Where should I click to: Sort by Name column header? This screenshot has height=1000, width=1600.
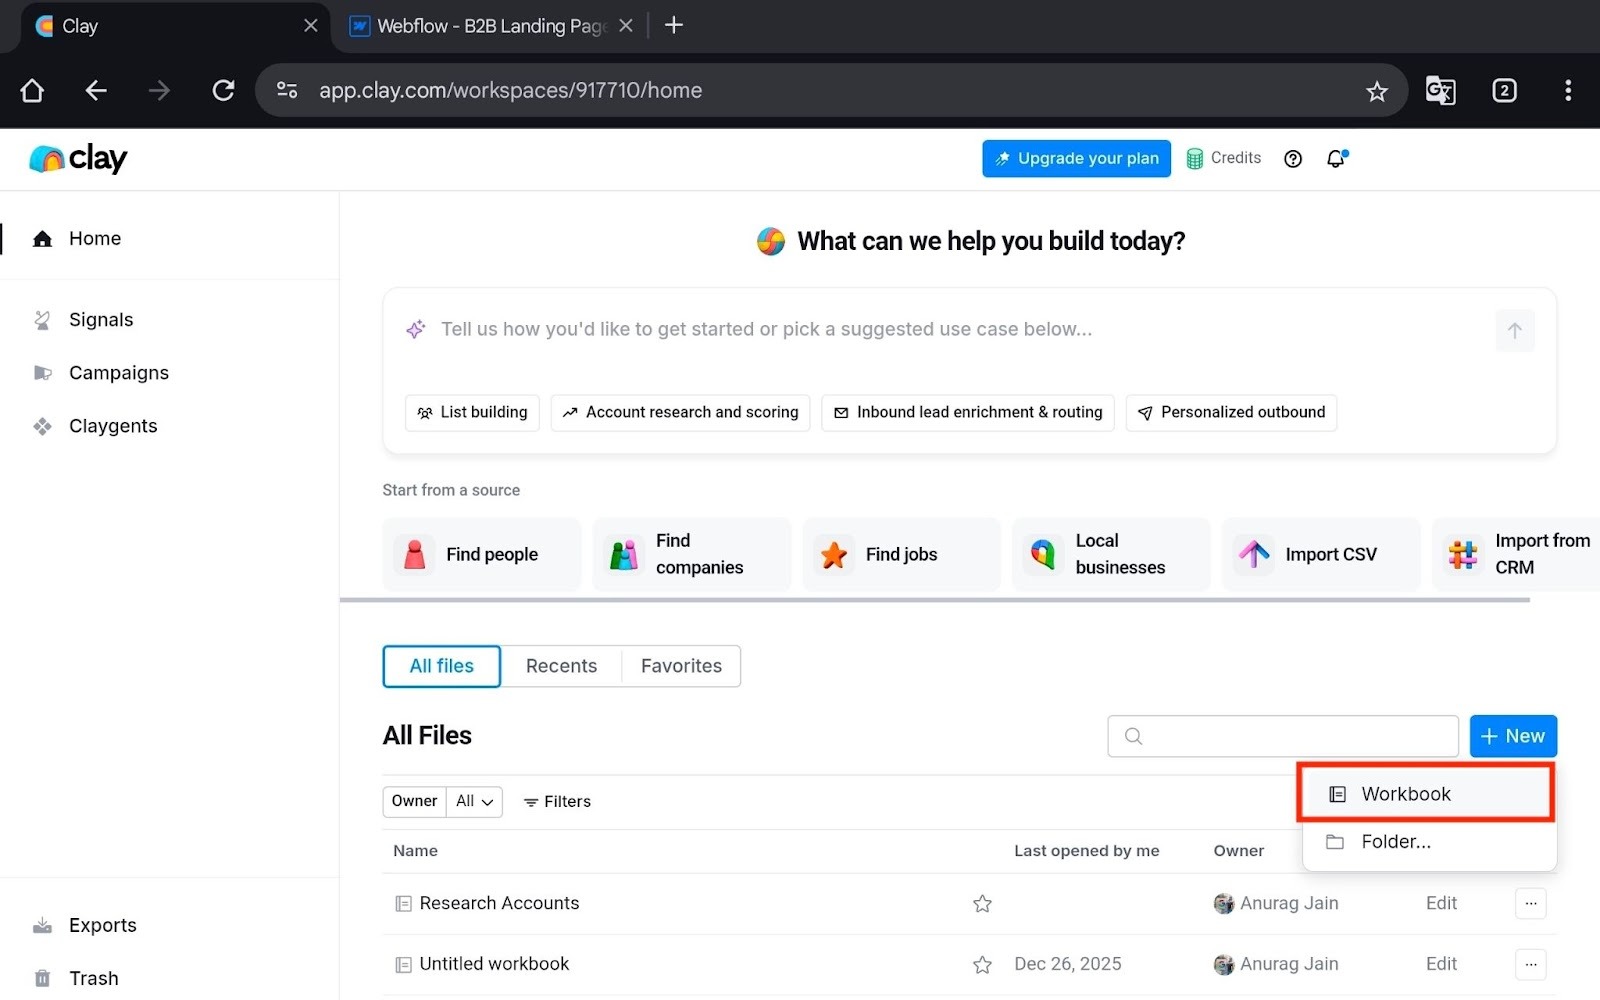[x=415, y=851]
